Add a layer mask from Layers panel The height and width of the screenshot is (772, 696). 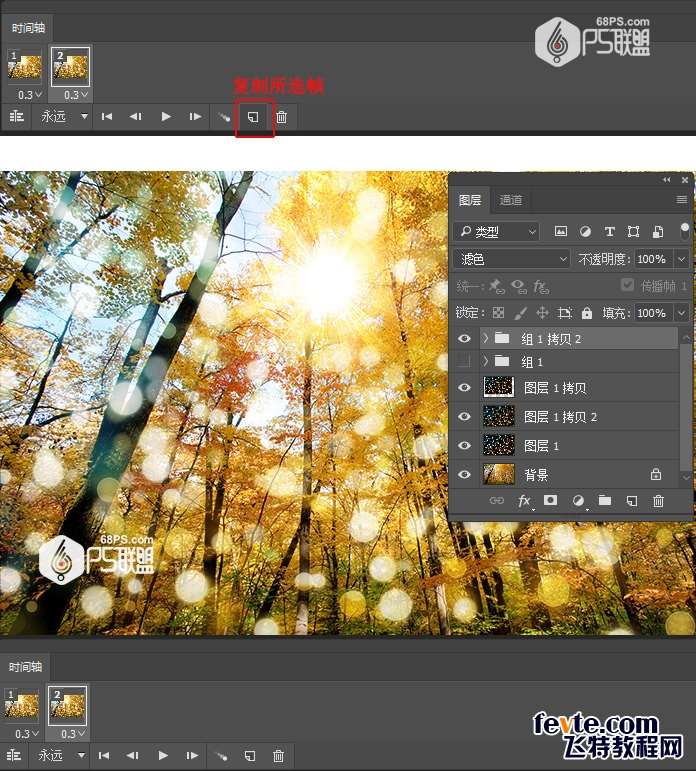pyautogui.click(x=551, y=501)
